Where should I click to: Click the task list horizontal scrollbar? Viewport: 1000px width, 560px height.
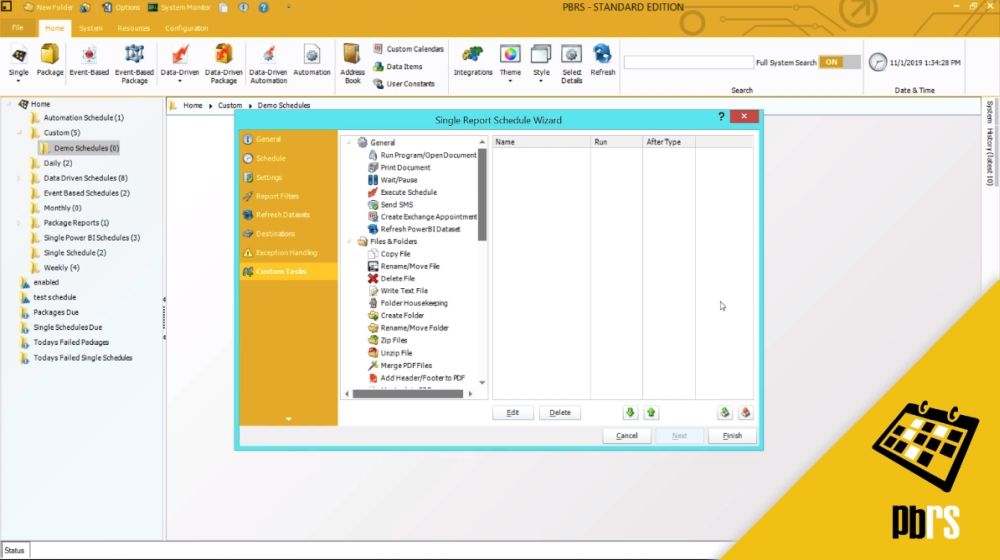pyautogui.click(x=408, y=394)
